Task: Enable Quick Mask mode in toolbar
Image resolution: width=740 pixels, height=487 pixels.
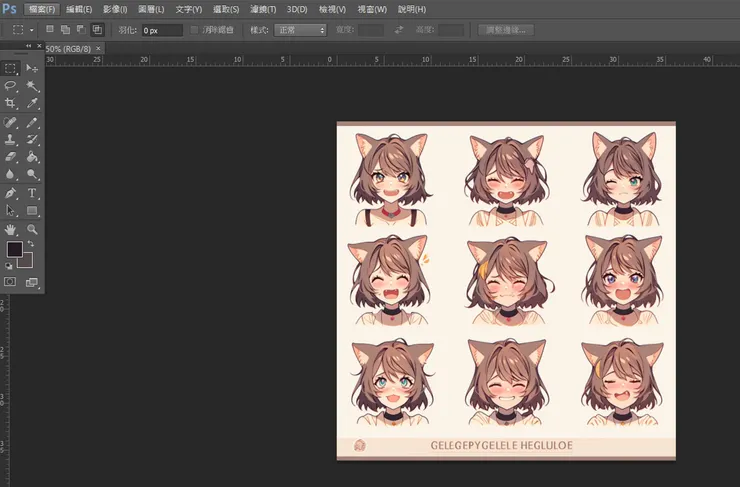Action: [11, 283]
